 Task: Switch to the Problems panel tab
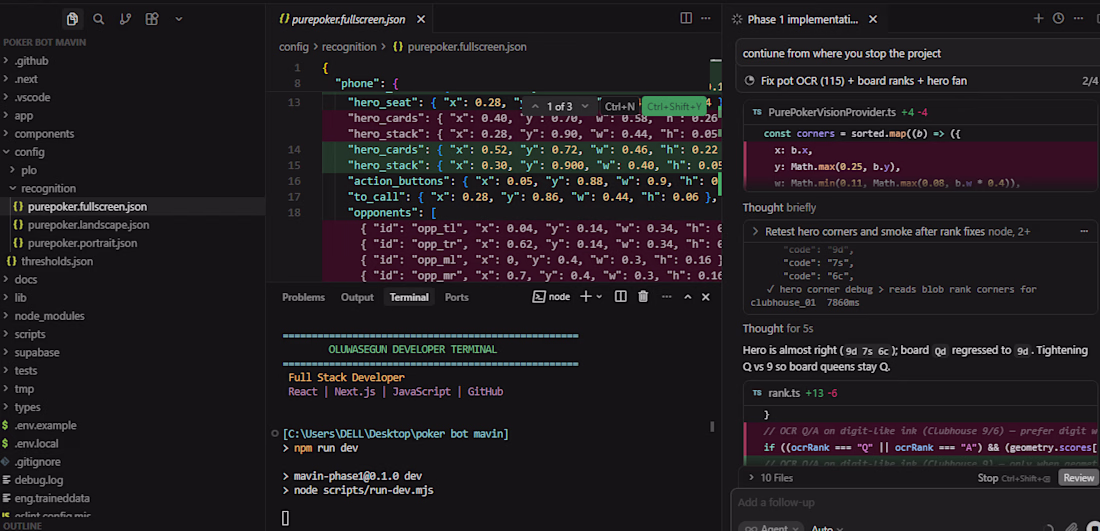(x=303, y=297)
